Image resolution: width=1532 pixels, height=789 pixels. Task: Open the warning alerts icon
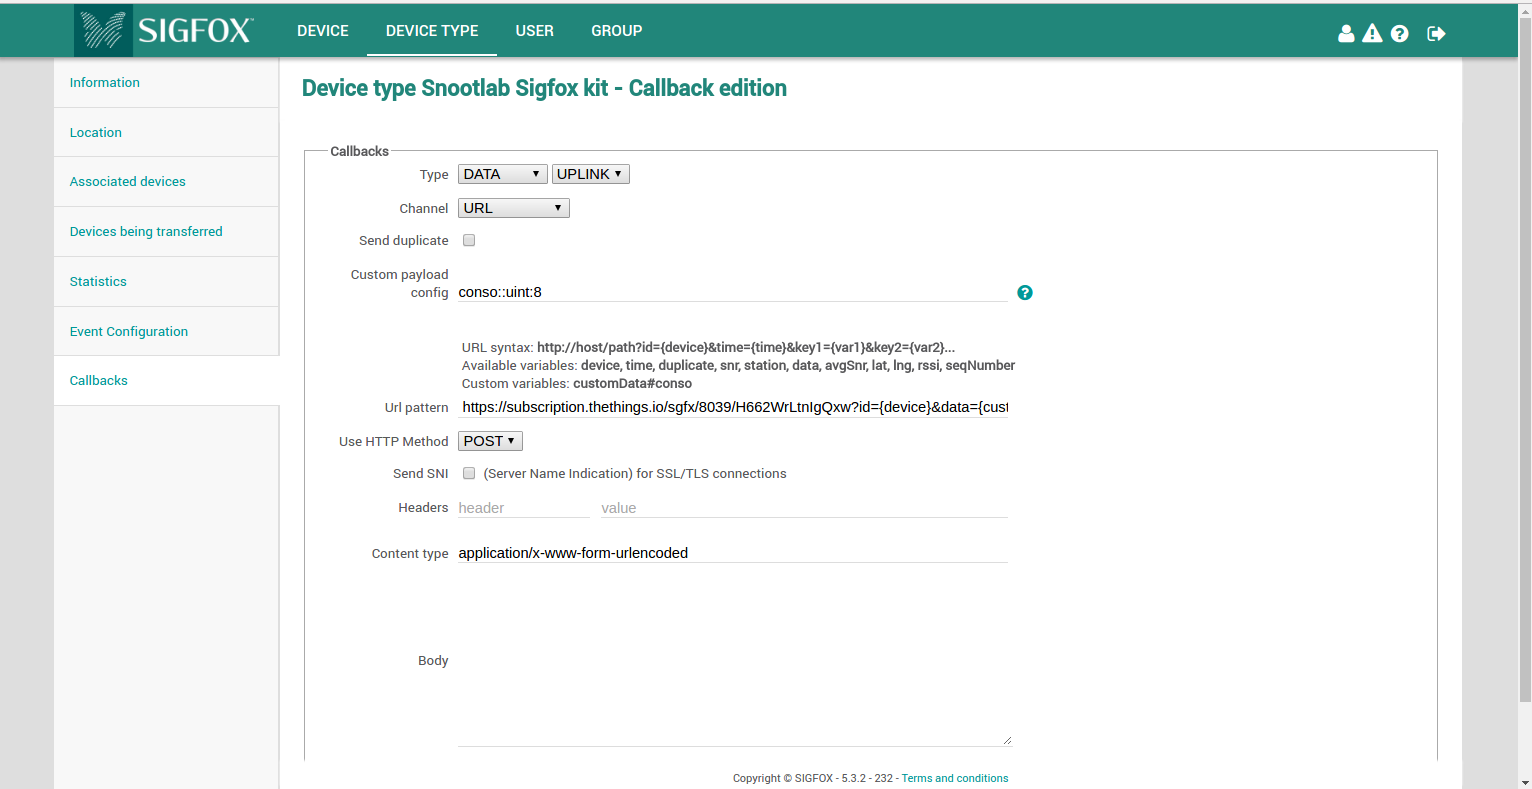(x=1373, y=33)
